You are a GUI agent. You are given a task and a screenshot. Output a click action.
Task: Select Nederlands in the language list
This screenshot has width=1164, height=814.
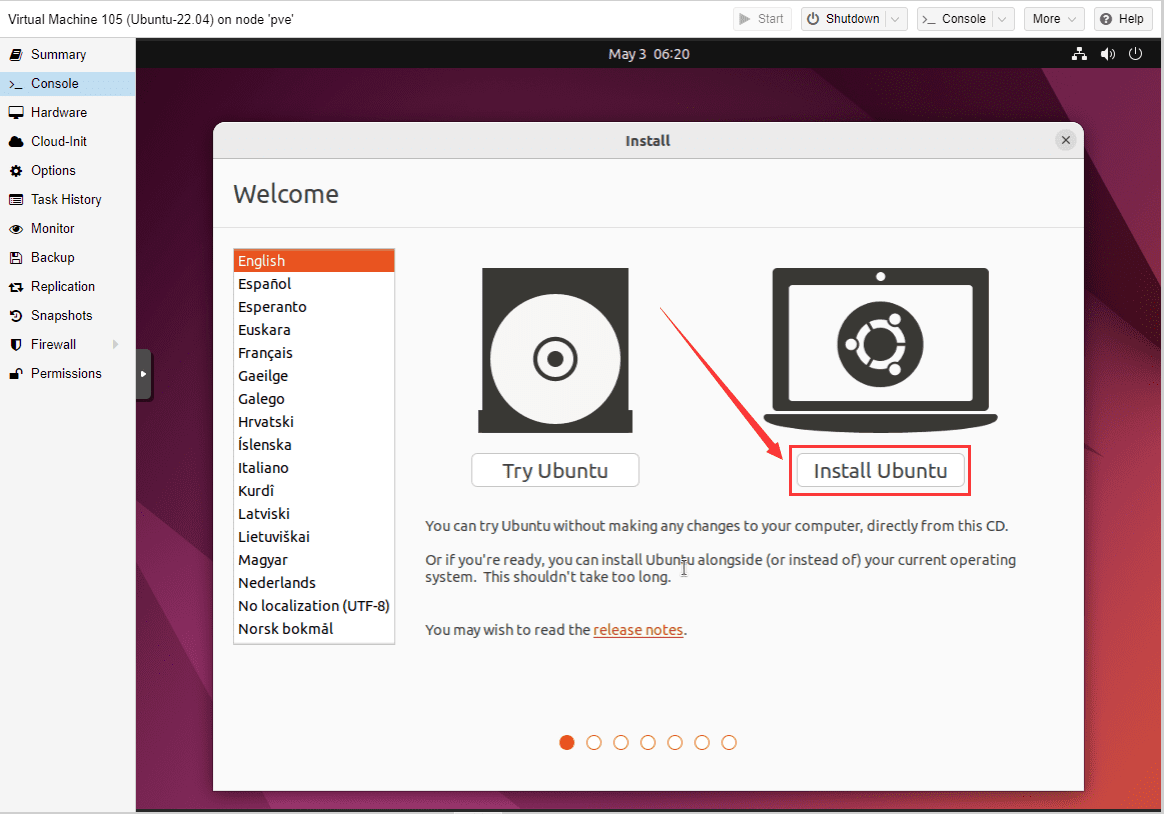(x=314, y=582)
